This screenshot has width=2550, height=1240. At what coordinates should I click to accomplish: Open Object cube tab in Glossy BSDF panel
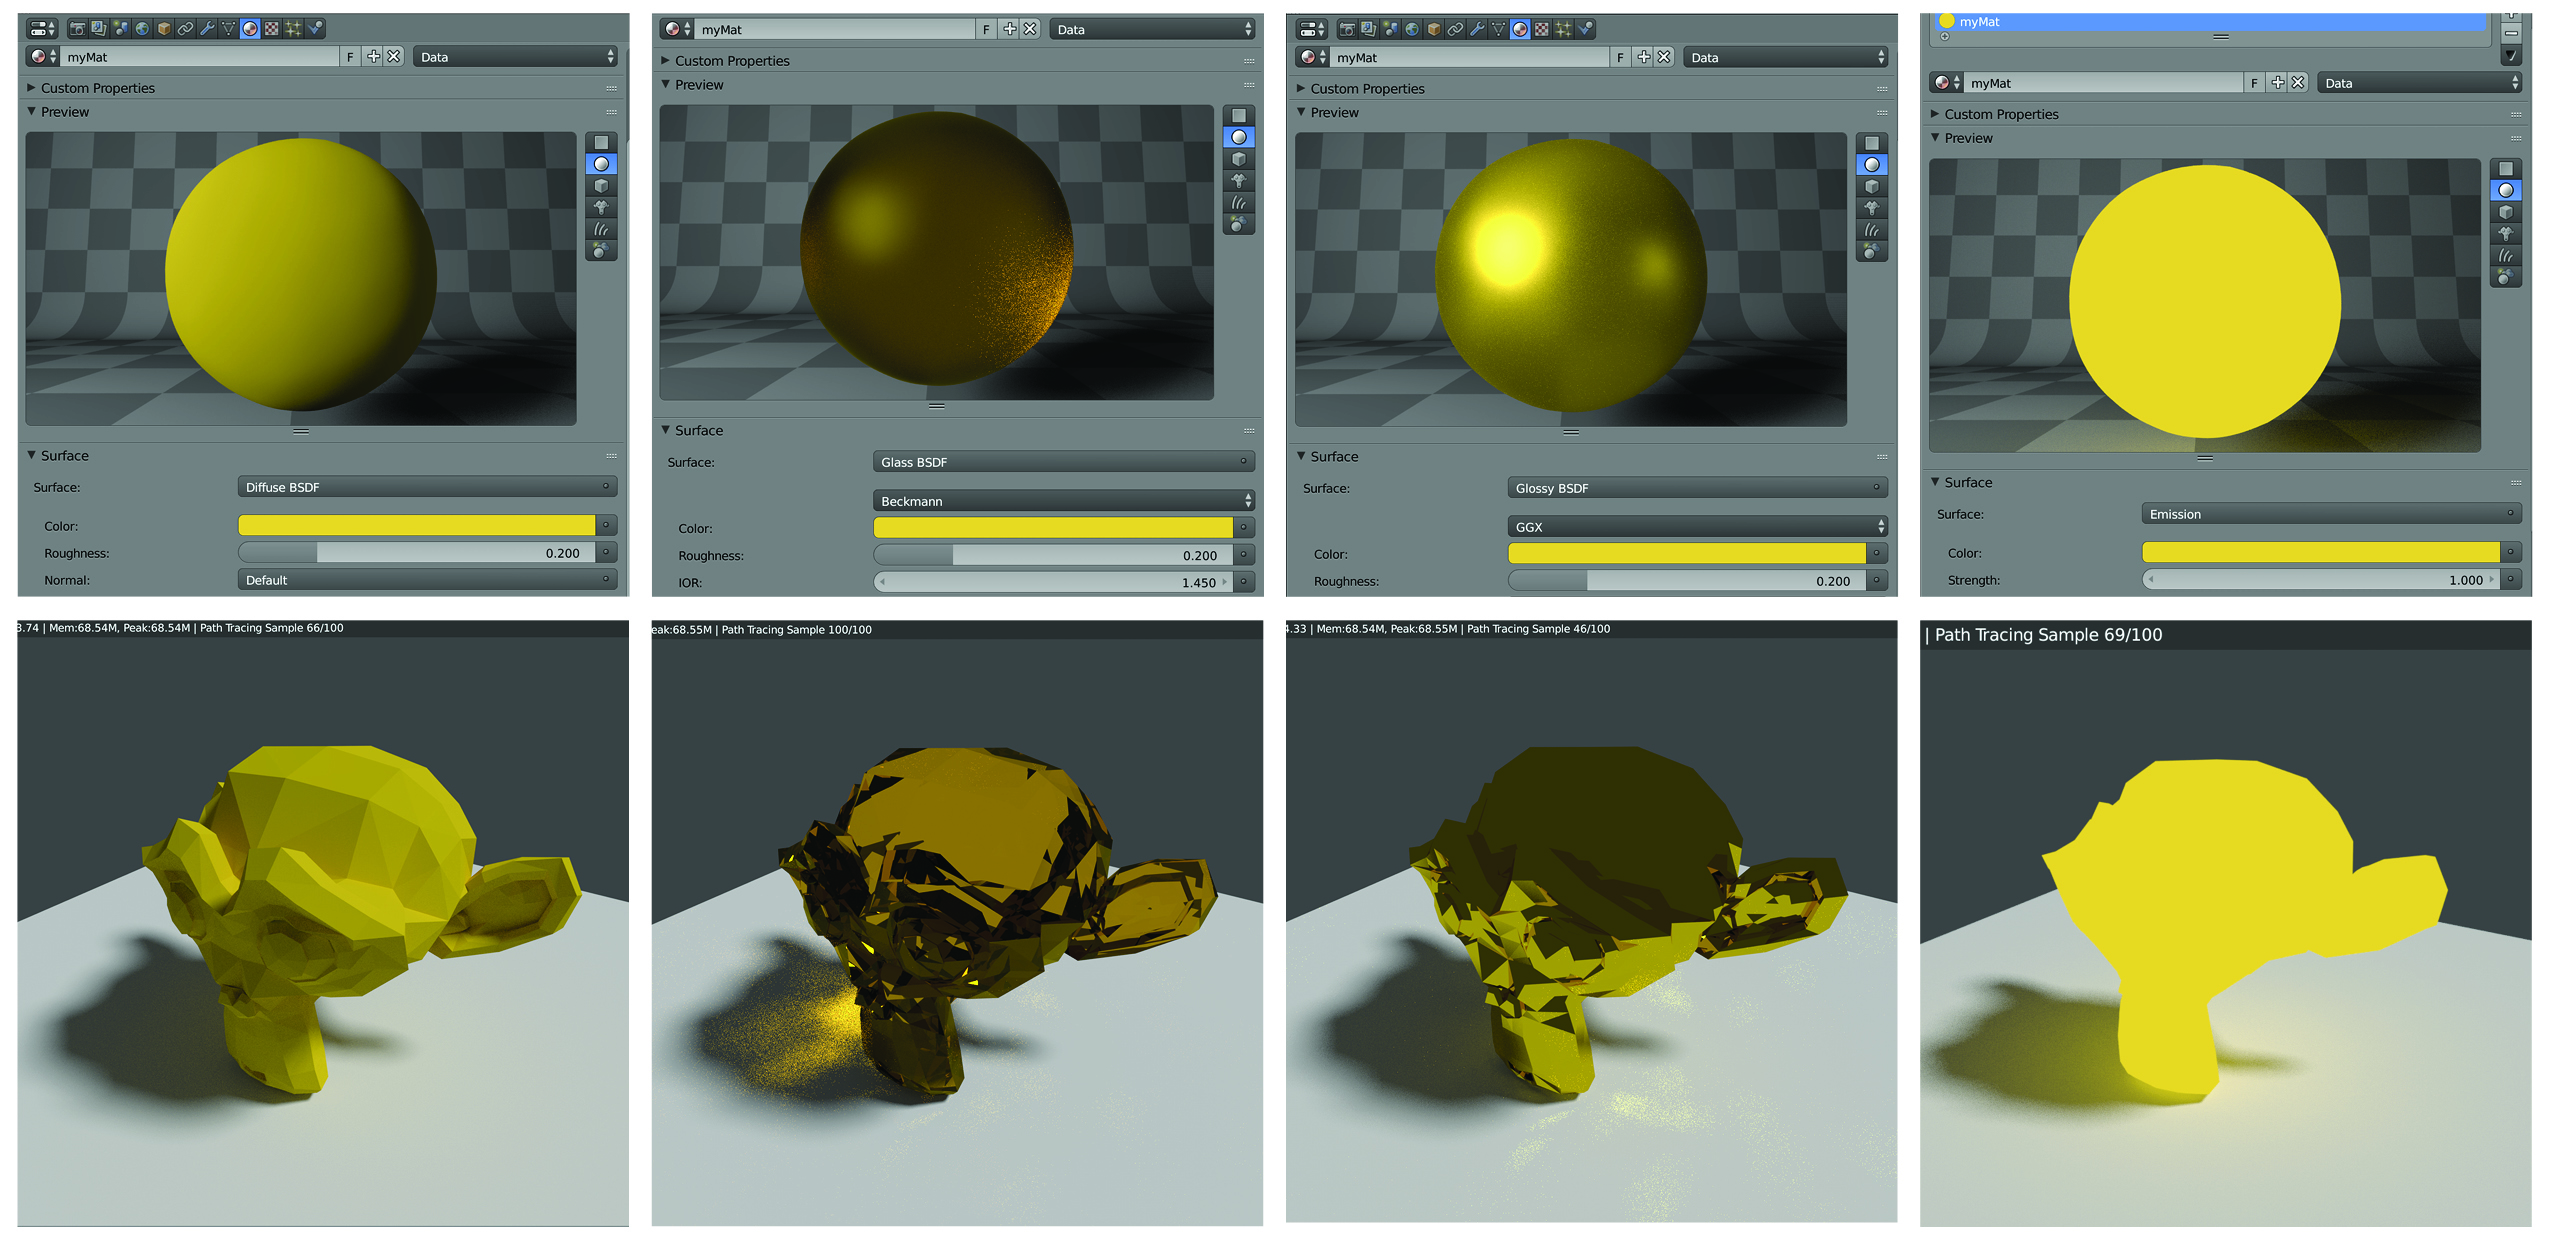(x=1433, y=29)
